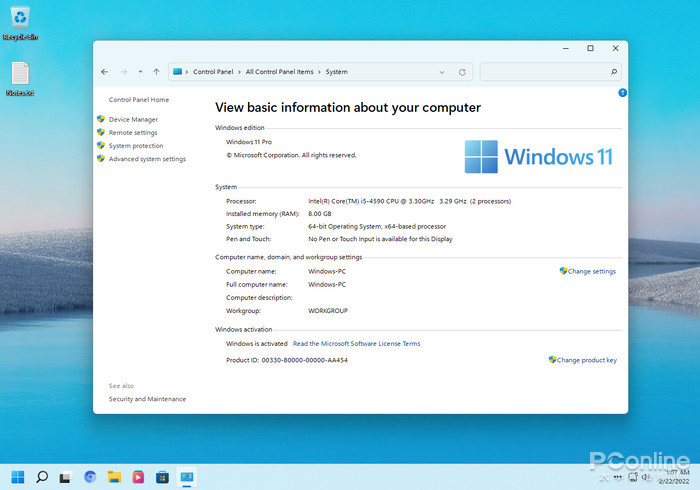The height and width of the screenshot is (490, 700).
Task: Maximize the System window
Action: pyautogui.click(x=590, y=48)
